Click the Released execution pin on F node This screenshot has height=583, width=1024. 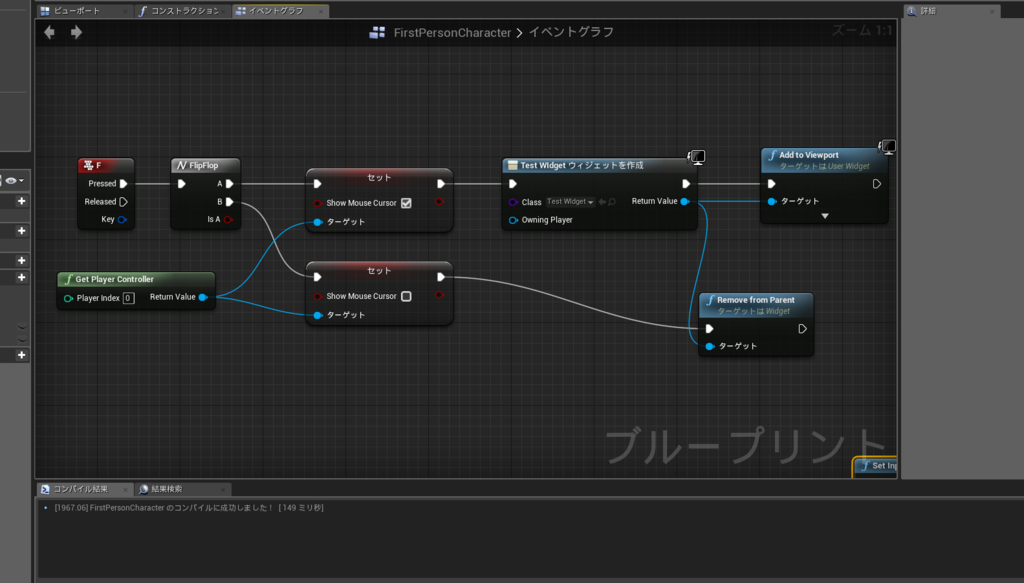pos(123,202)
